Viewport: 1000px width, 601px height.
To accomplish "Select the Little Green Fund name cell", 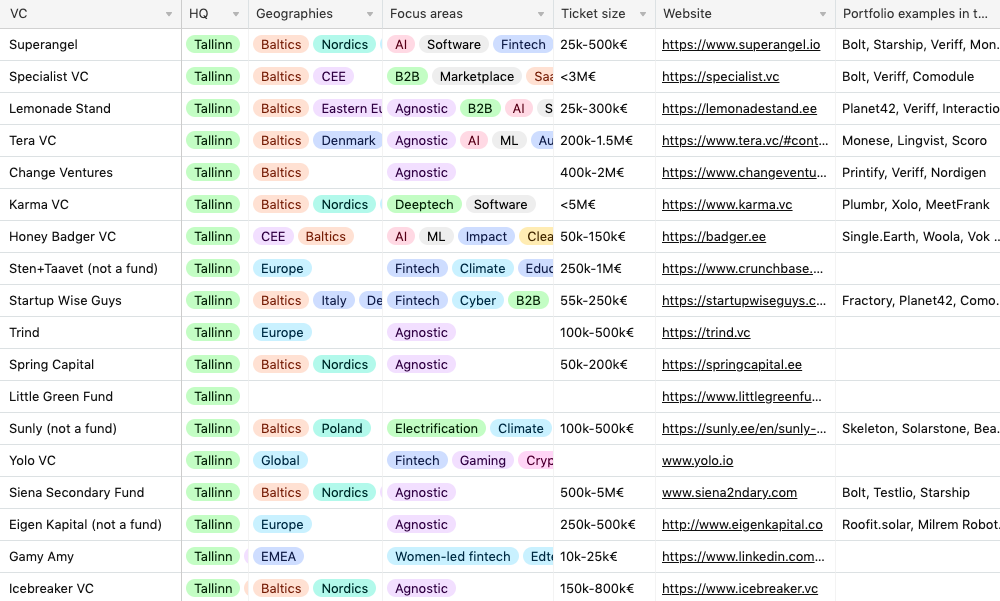I will click(x=91, y=396).
